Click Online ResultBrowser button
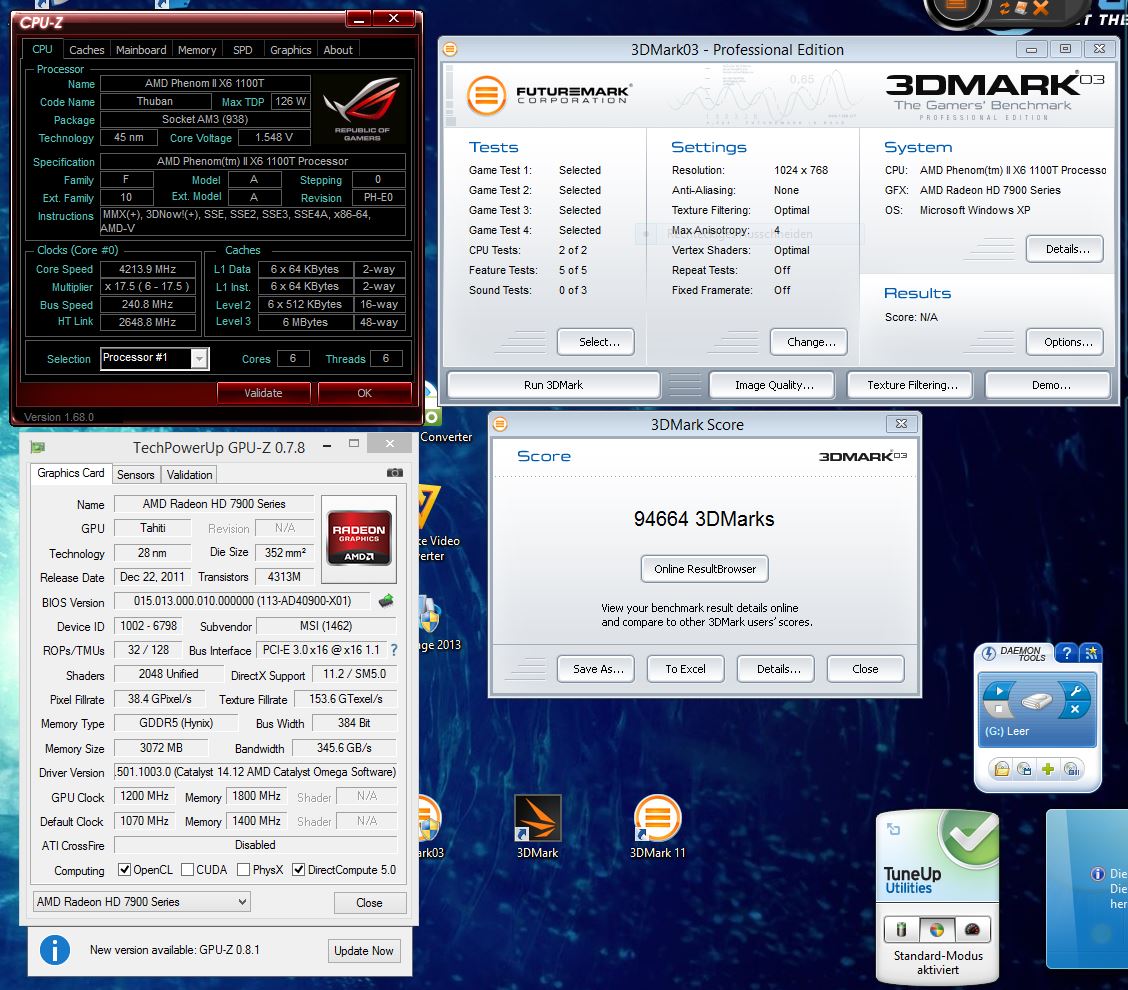Viewport: 1128px width, 990px height. [x=705, y=568]
